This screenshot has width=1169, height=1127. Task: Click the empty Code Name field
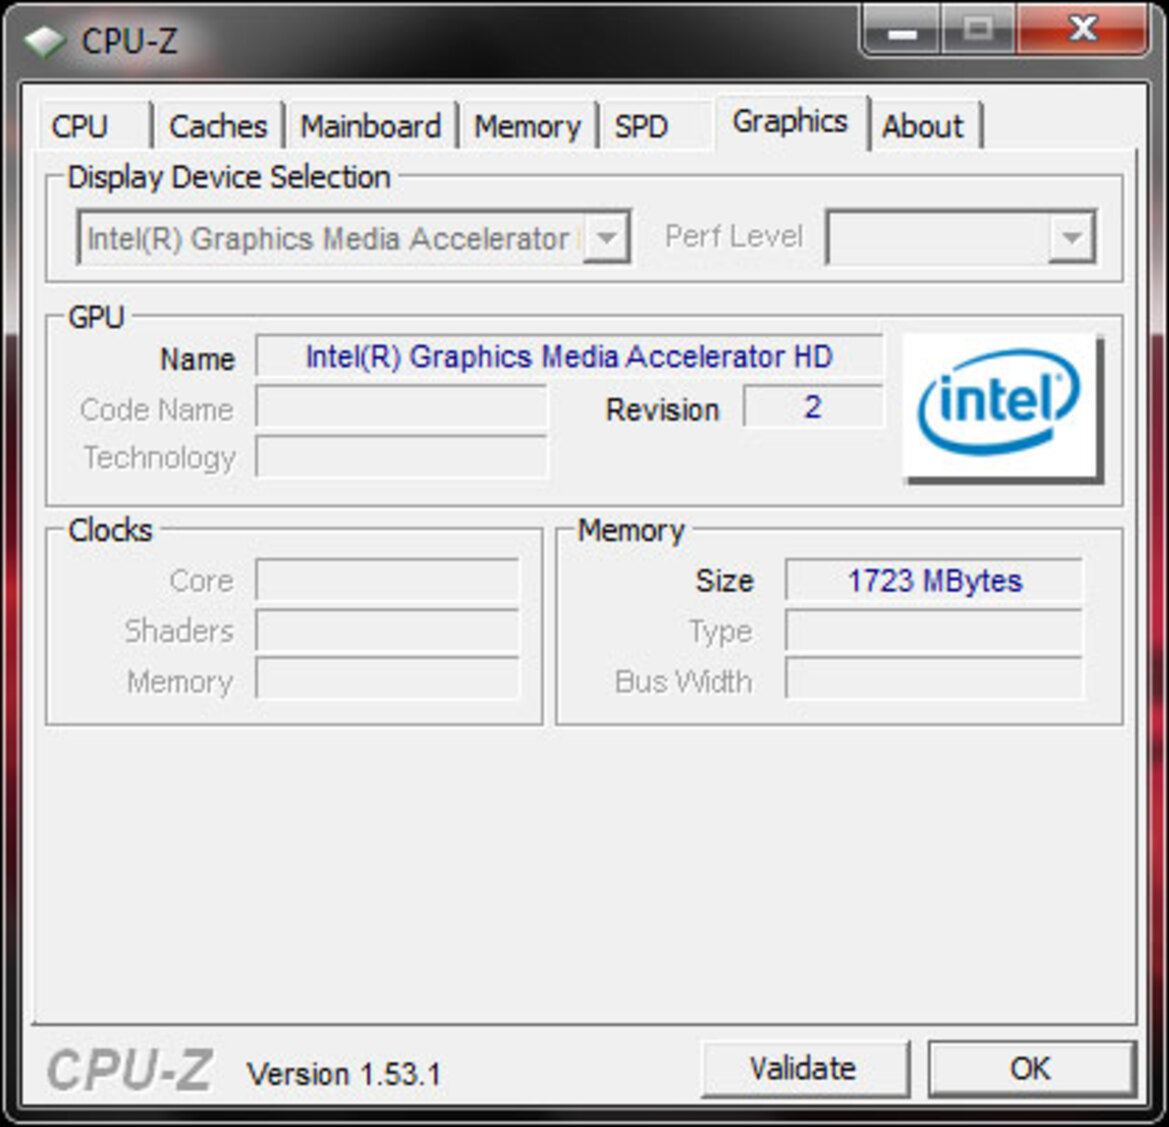pyautogui.click(x=401, y=407)
